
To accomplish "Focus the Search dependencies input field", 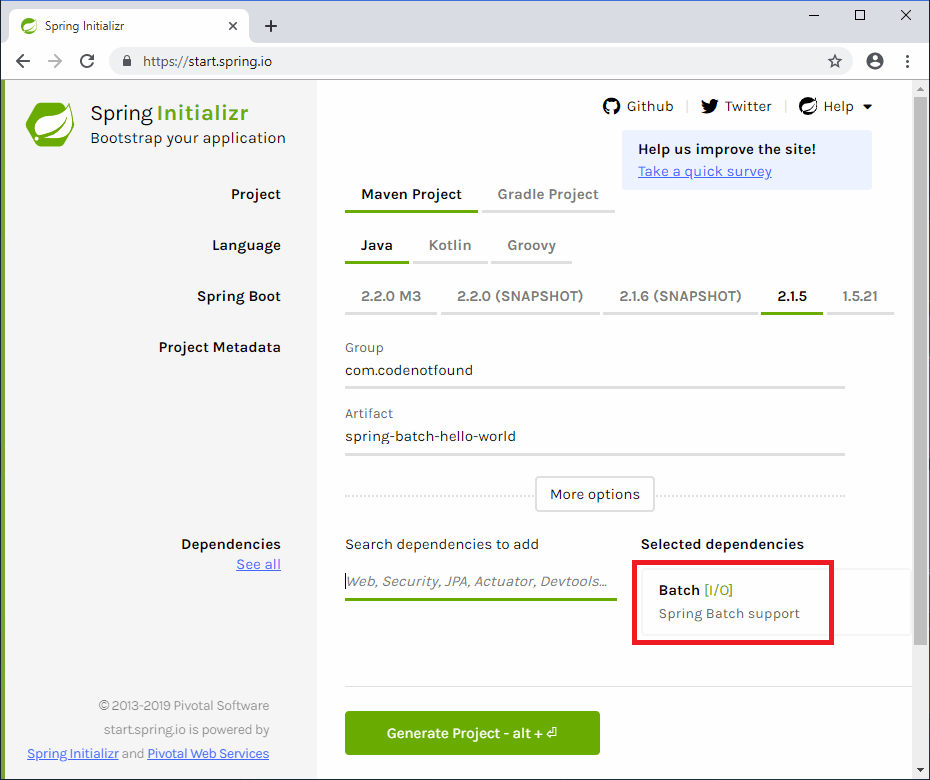I will pyautogui.click(x=480, y=581).
